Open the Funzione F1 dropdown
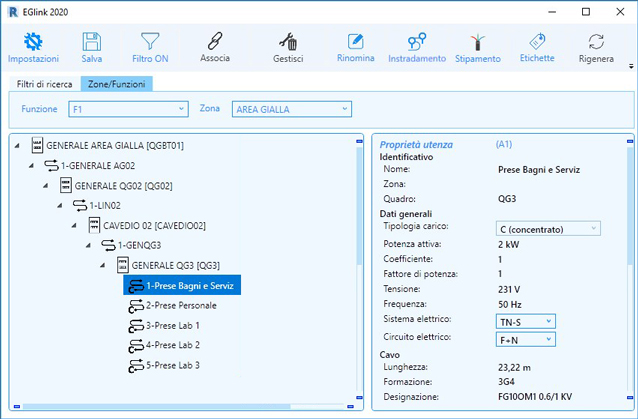Screen dimensions: 638x419 pos(129,109)
